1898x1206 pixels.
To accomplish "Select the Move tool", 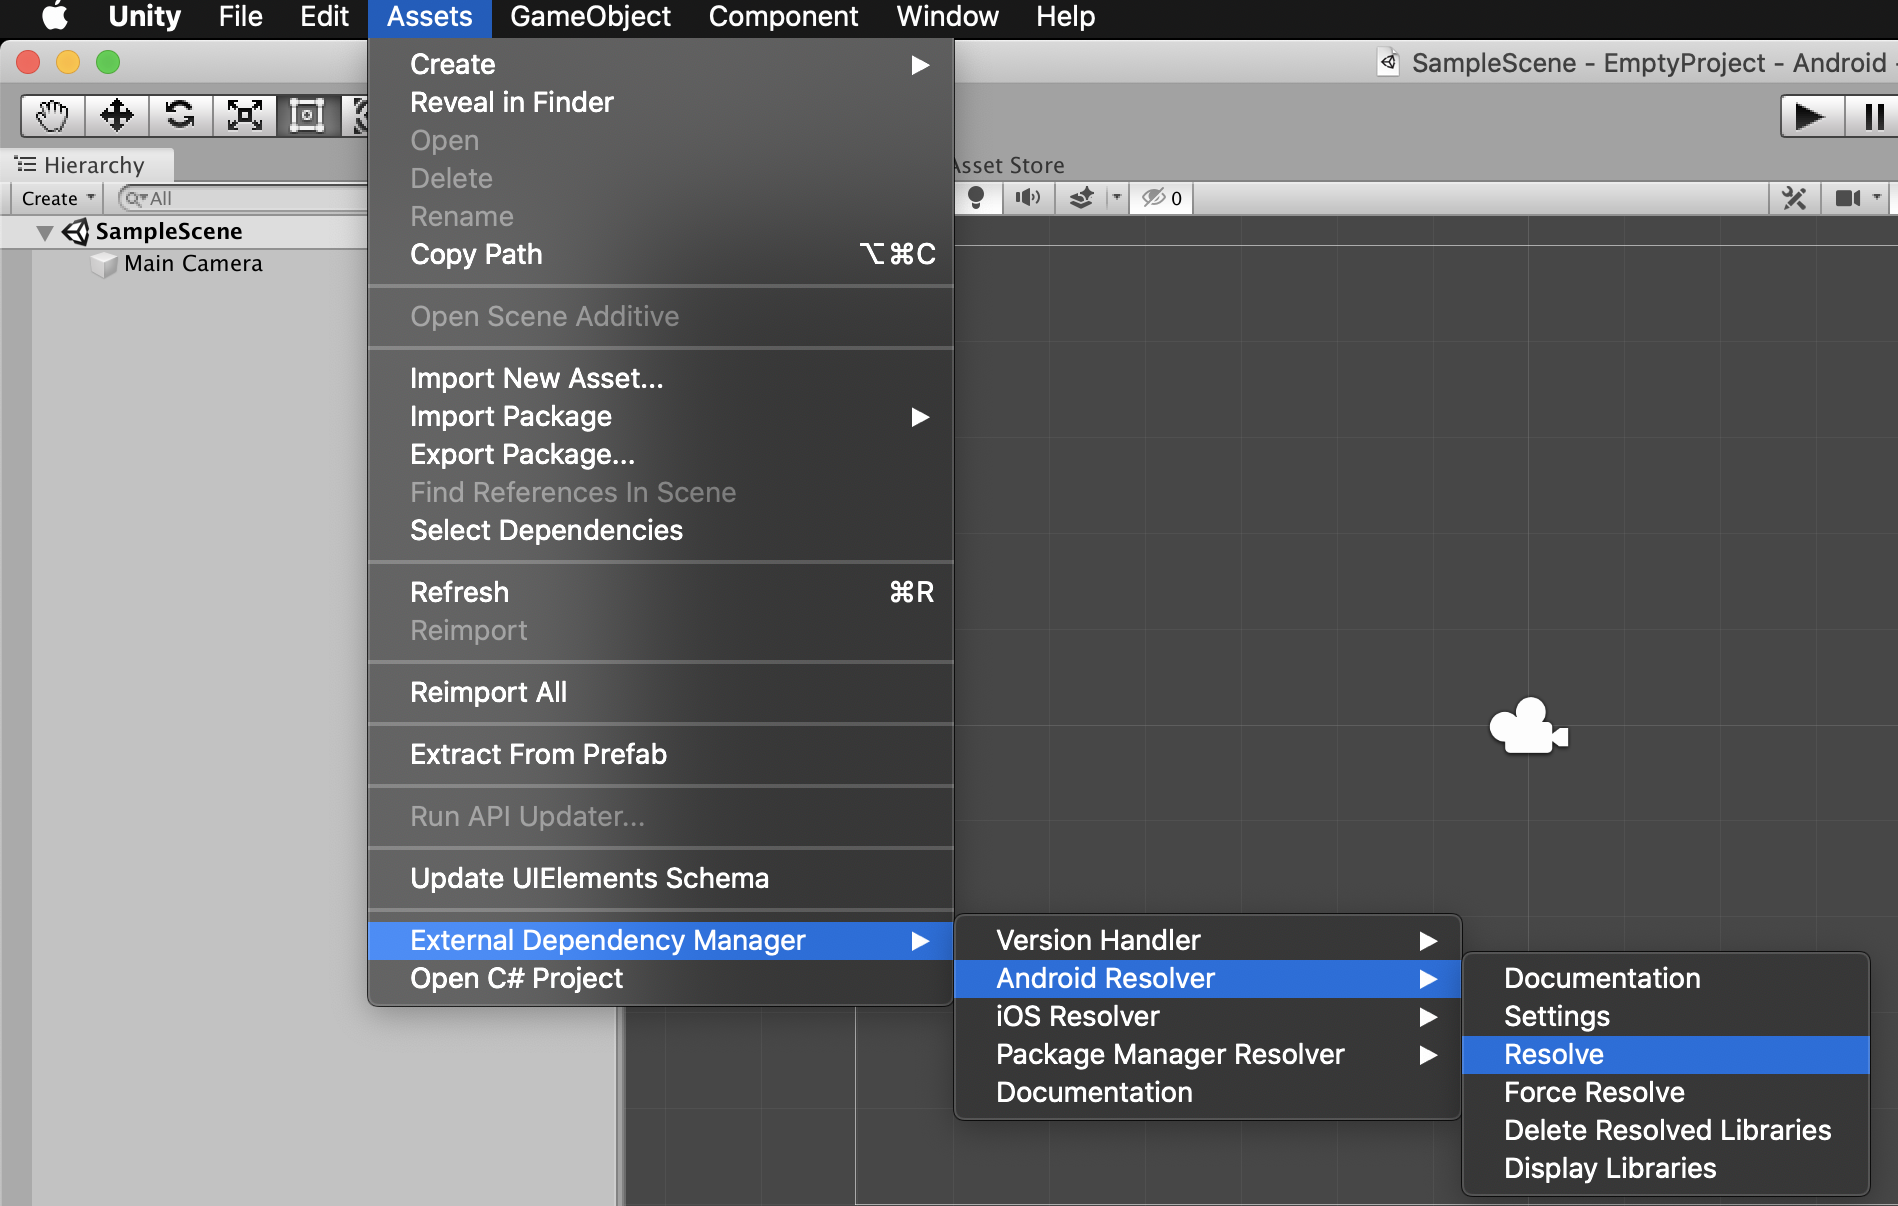I will [117, 116].
